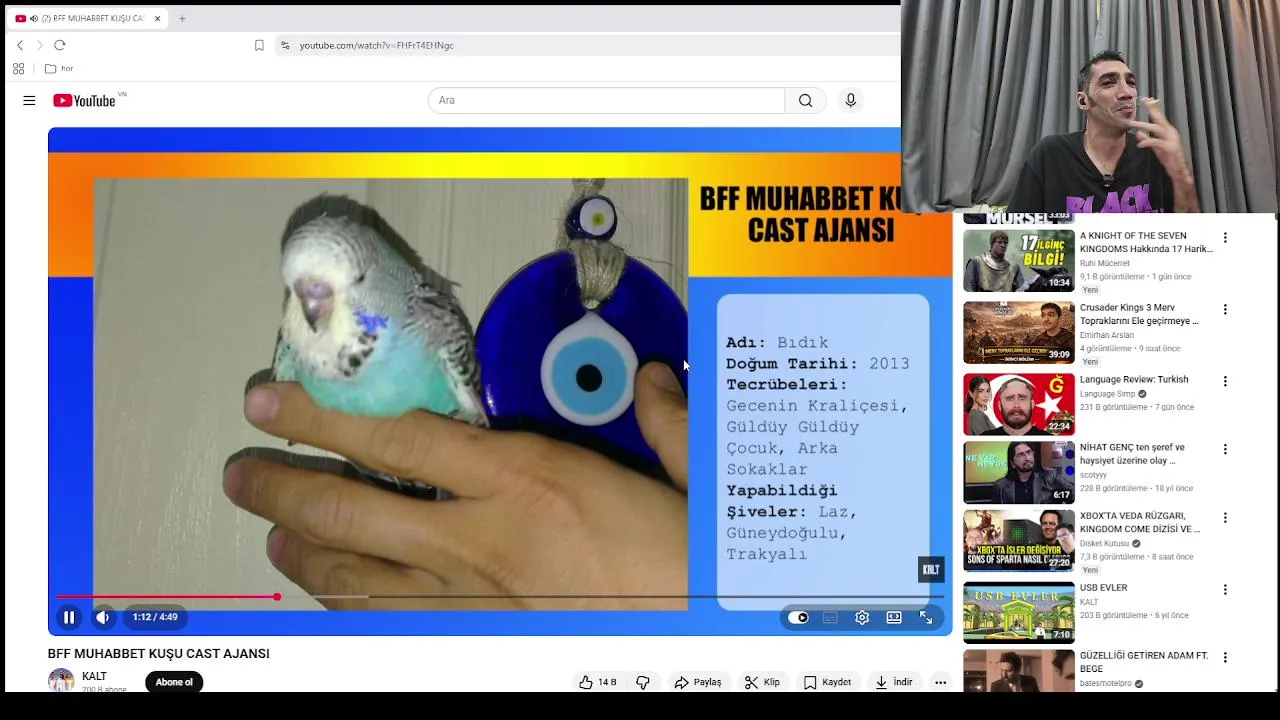This screenshot has height=720, width=1280.
Task: Pause the playing video
Action: pyautogui.click(x=69, y=617)
